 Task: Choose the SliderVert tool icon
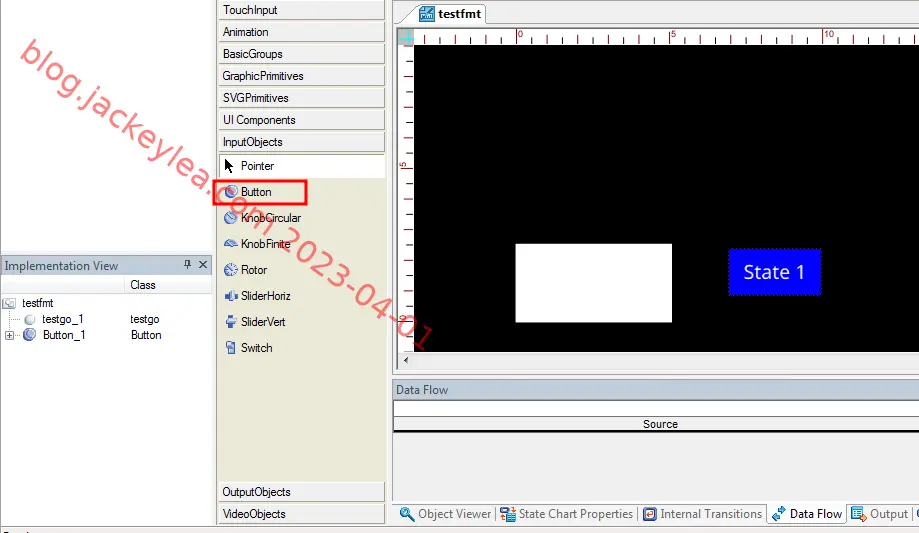click(231, 322)
